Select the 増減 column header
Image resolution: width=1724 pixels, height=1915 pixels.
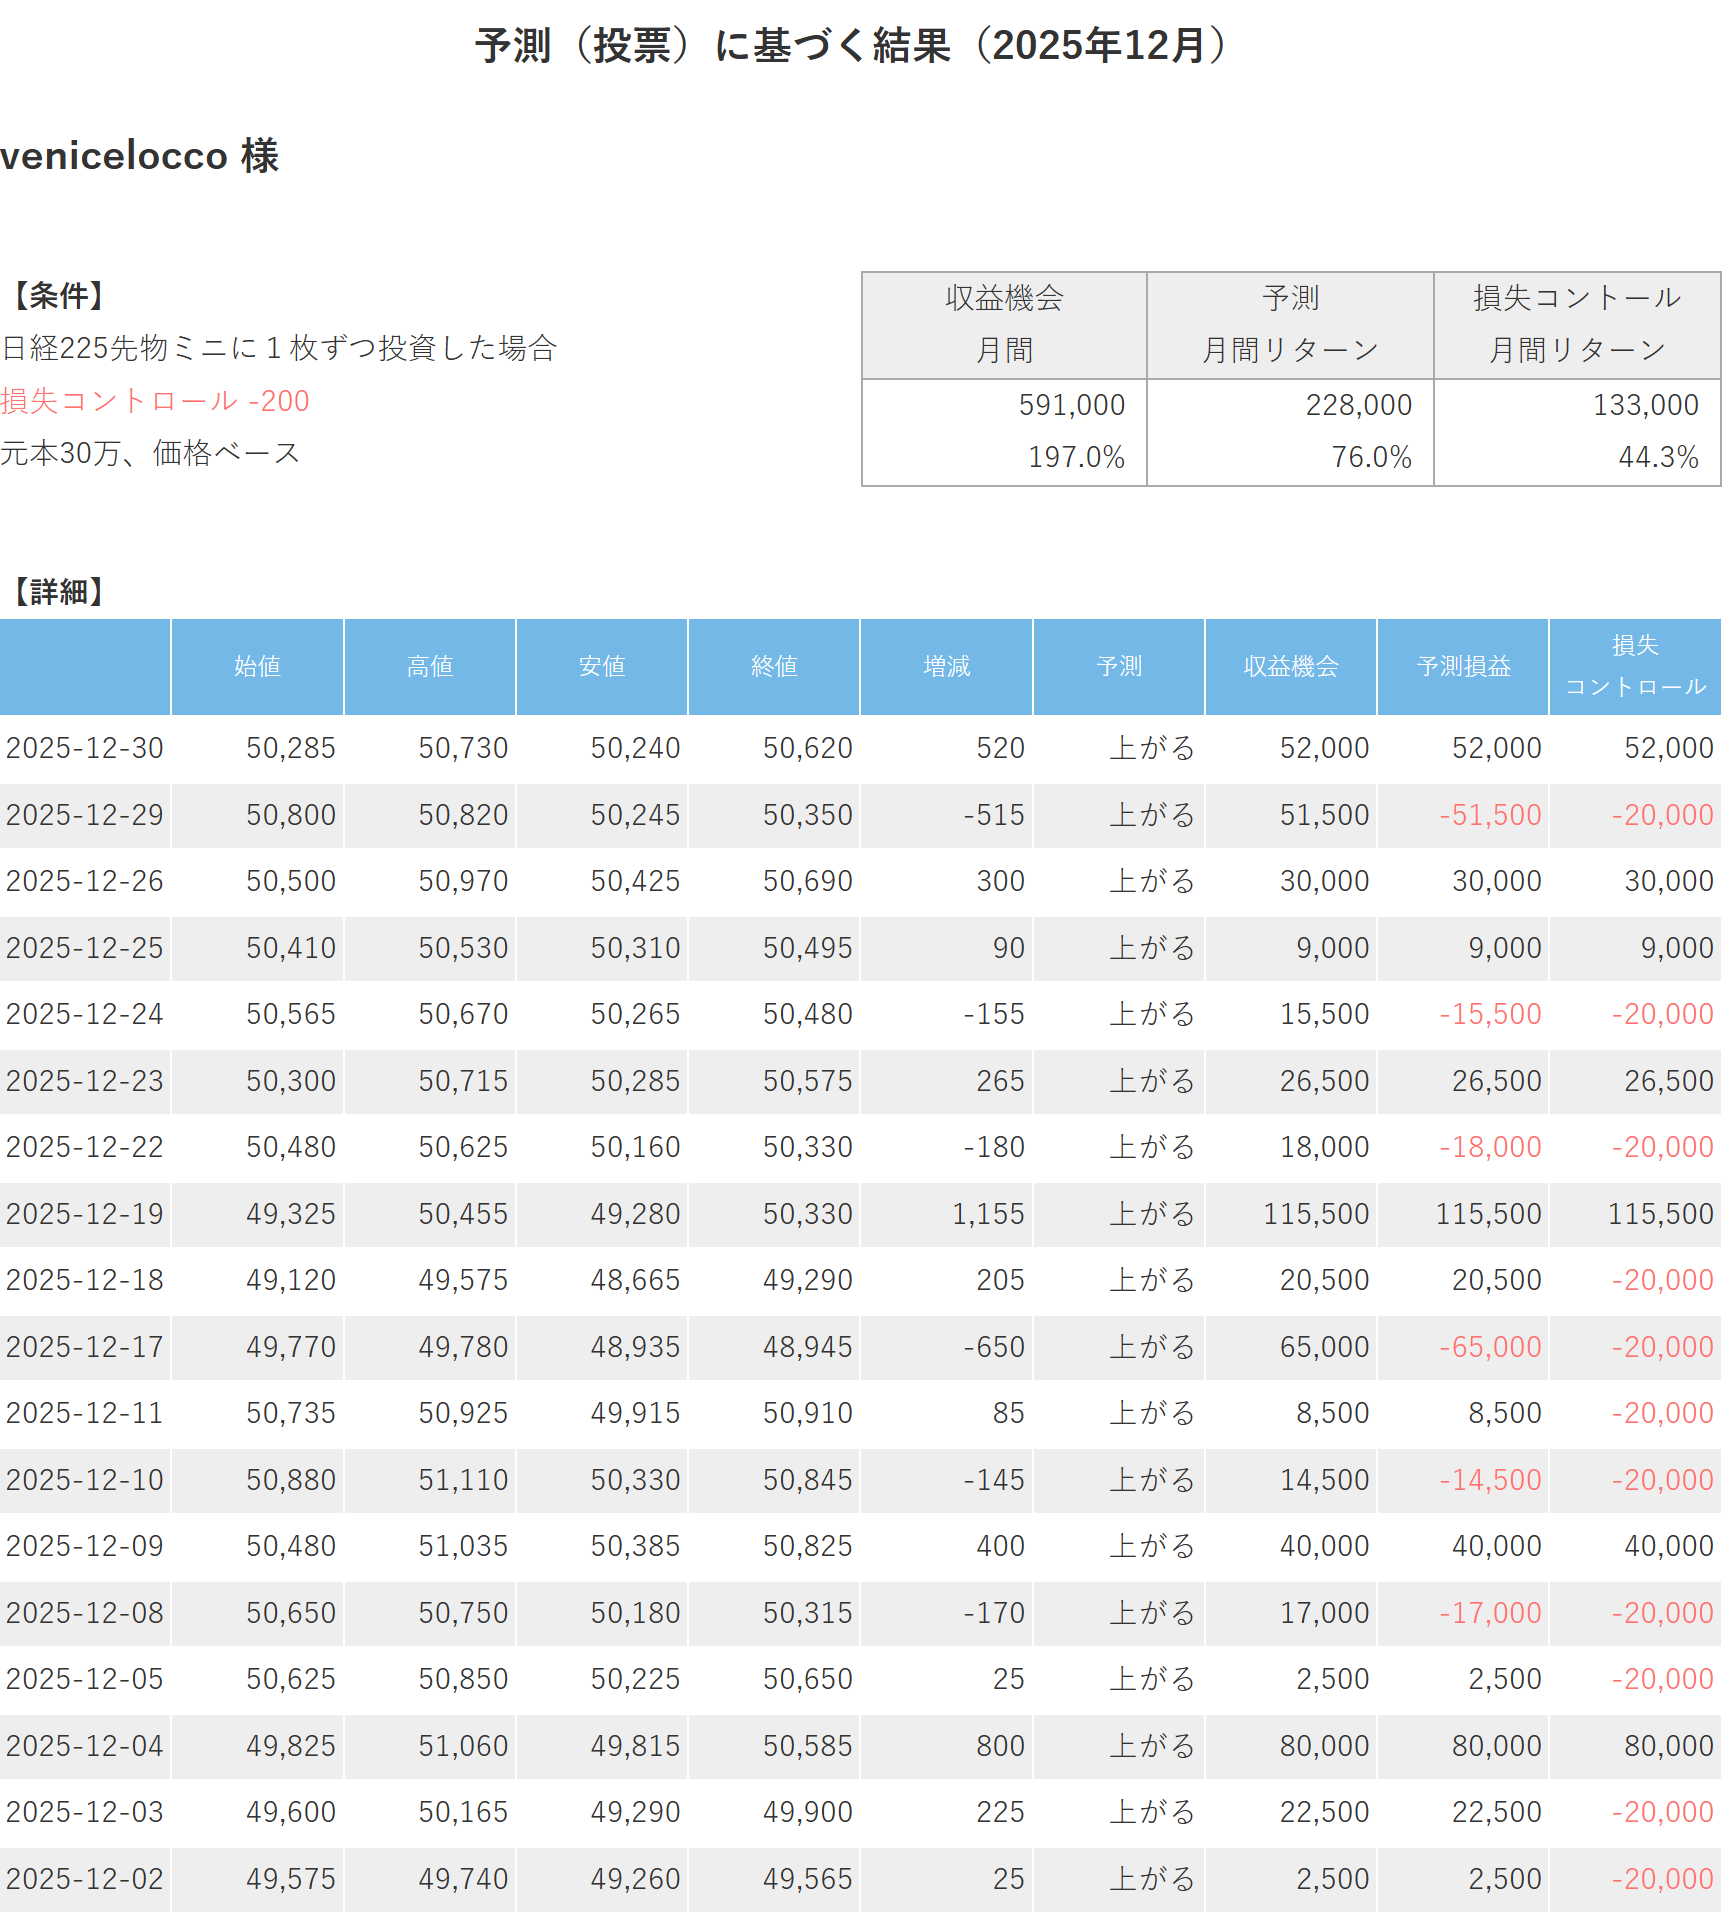click(946, 666)
